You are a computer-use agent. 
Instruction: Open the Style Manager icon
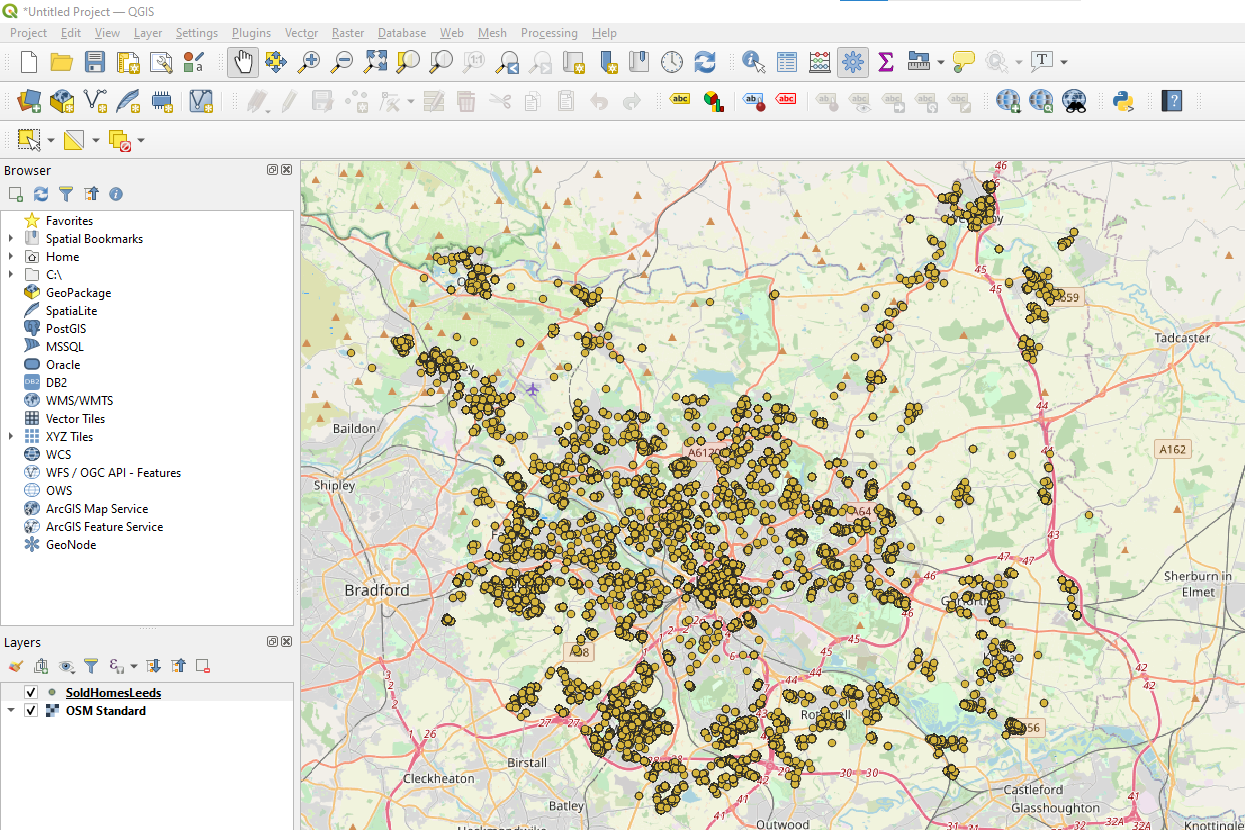click(x=194, y=62)
